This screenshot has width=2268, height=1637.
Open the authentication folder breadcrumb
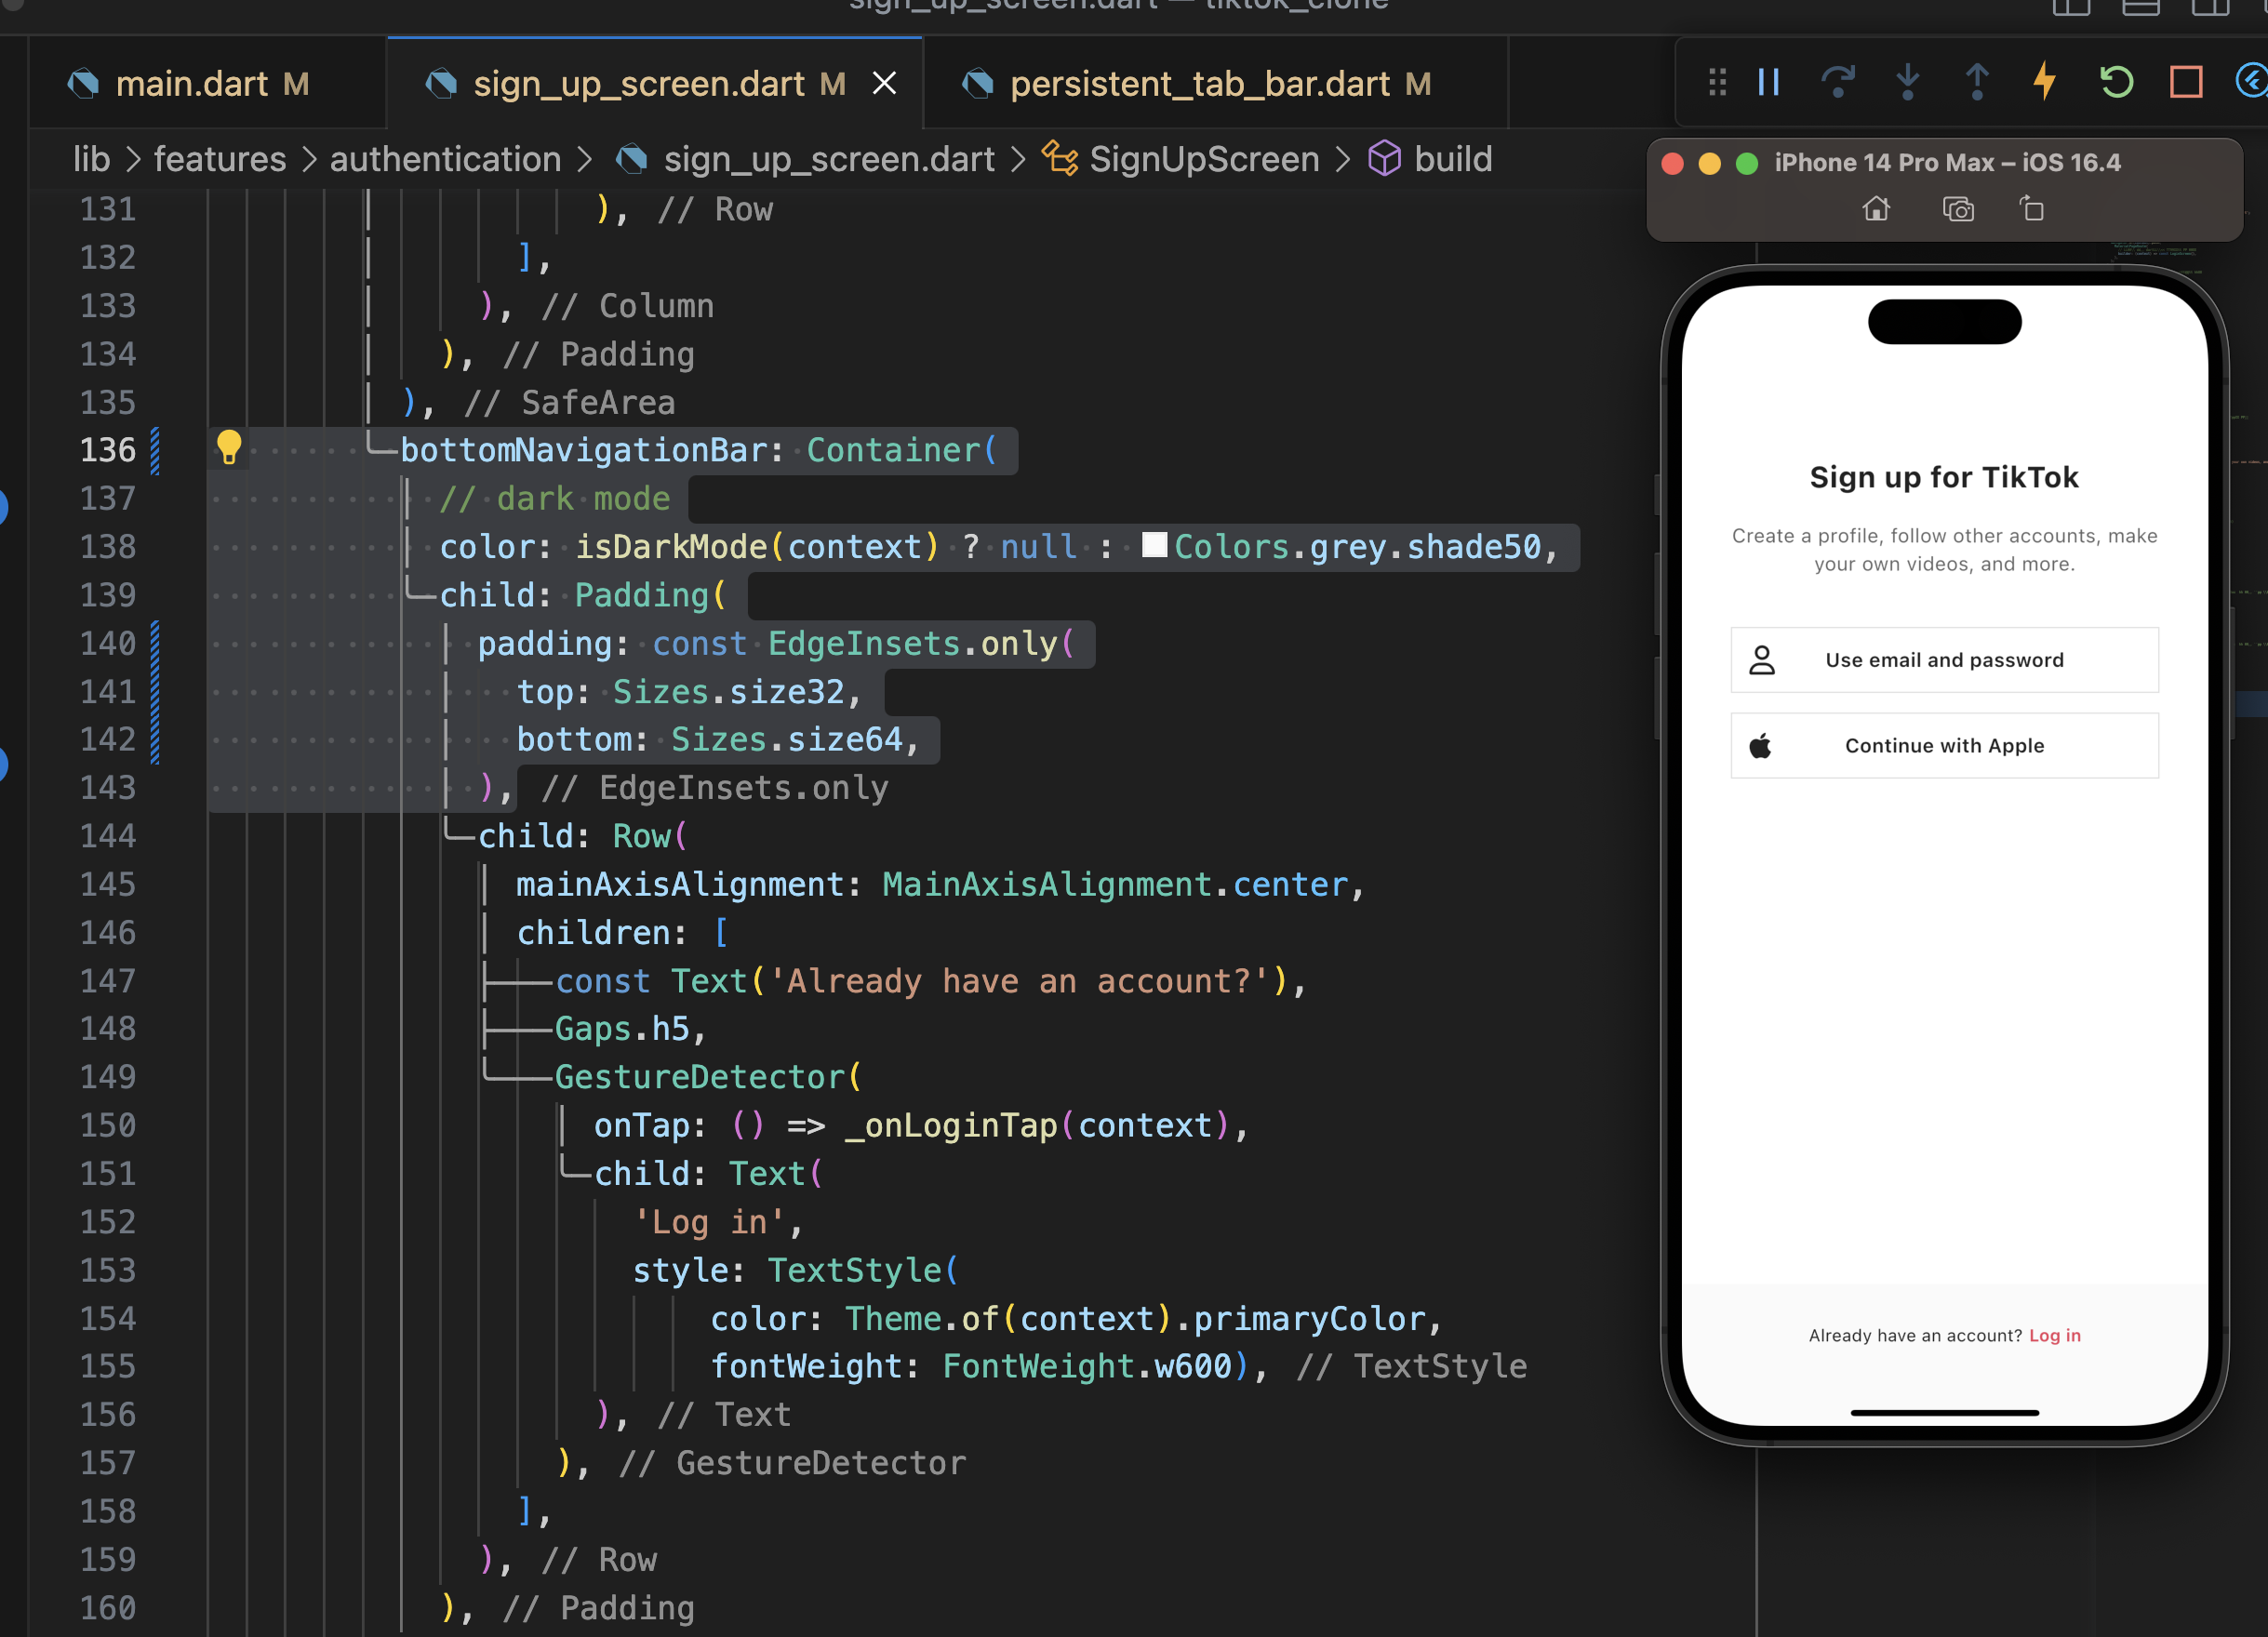[445, 160]
